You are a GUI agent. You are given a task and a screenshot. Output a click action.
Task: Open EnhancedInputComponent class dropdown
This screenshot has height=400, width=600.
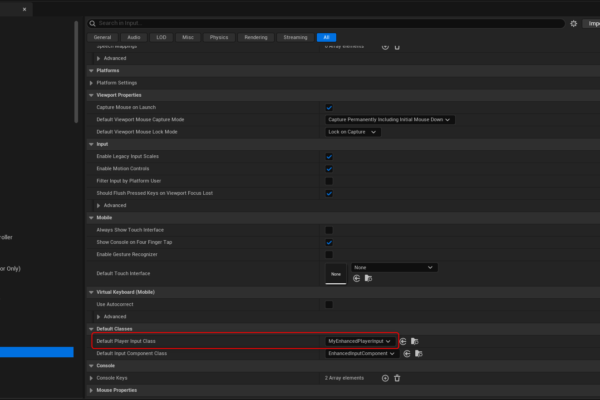pos(362,354)
